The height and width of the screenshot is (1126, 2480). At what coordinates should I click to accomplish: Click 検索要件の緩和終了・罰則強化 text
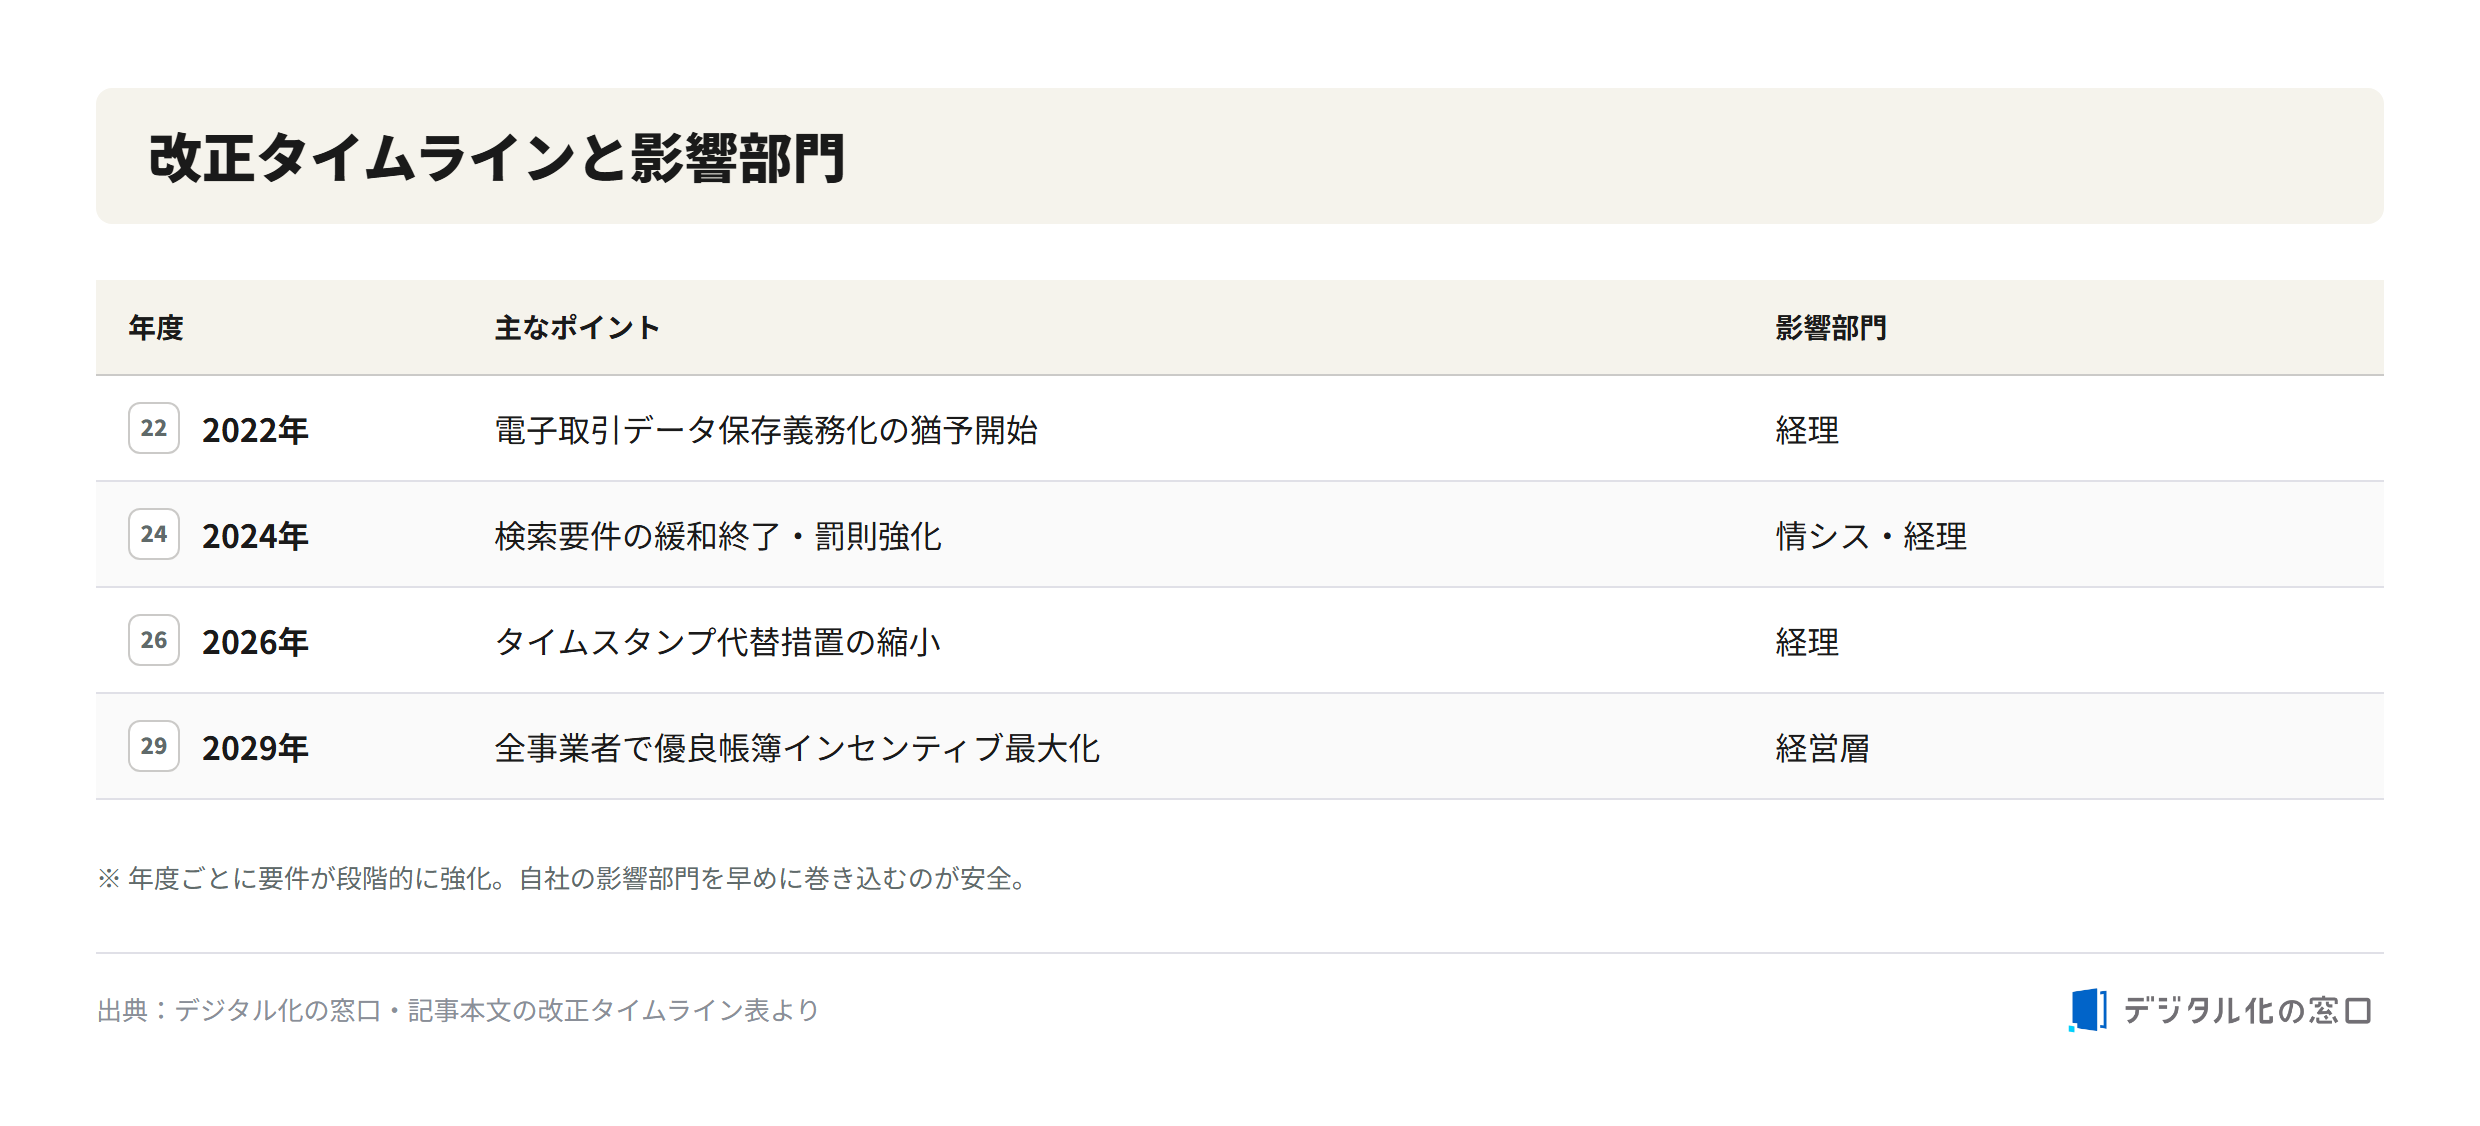(x=718, y=536)
